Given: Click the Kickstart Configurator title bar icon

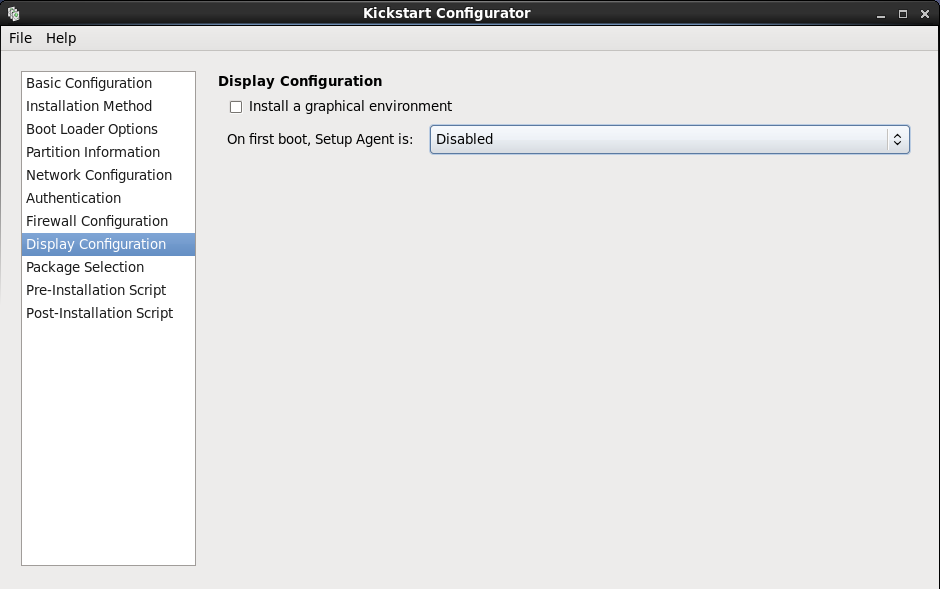Looking at the screenshot, I should tap(14, 13).
